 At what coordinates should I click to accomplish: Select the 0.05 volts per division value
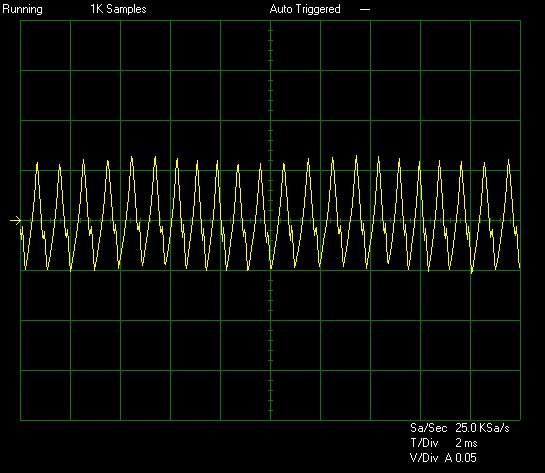(x=466, y=458)
